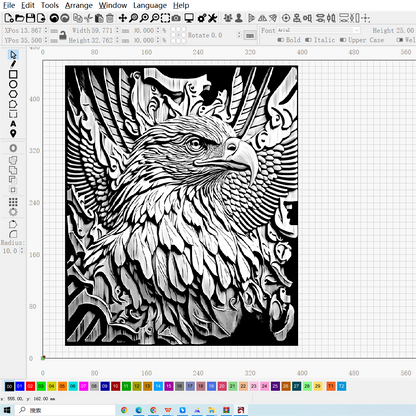Click the Offset Shapes ring icon

13,148
